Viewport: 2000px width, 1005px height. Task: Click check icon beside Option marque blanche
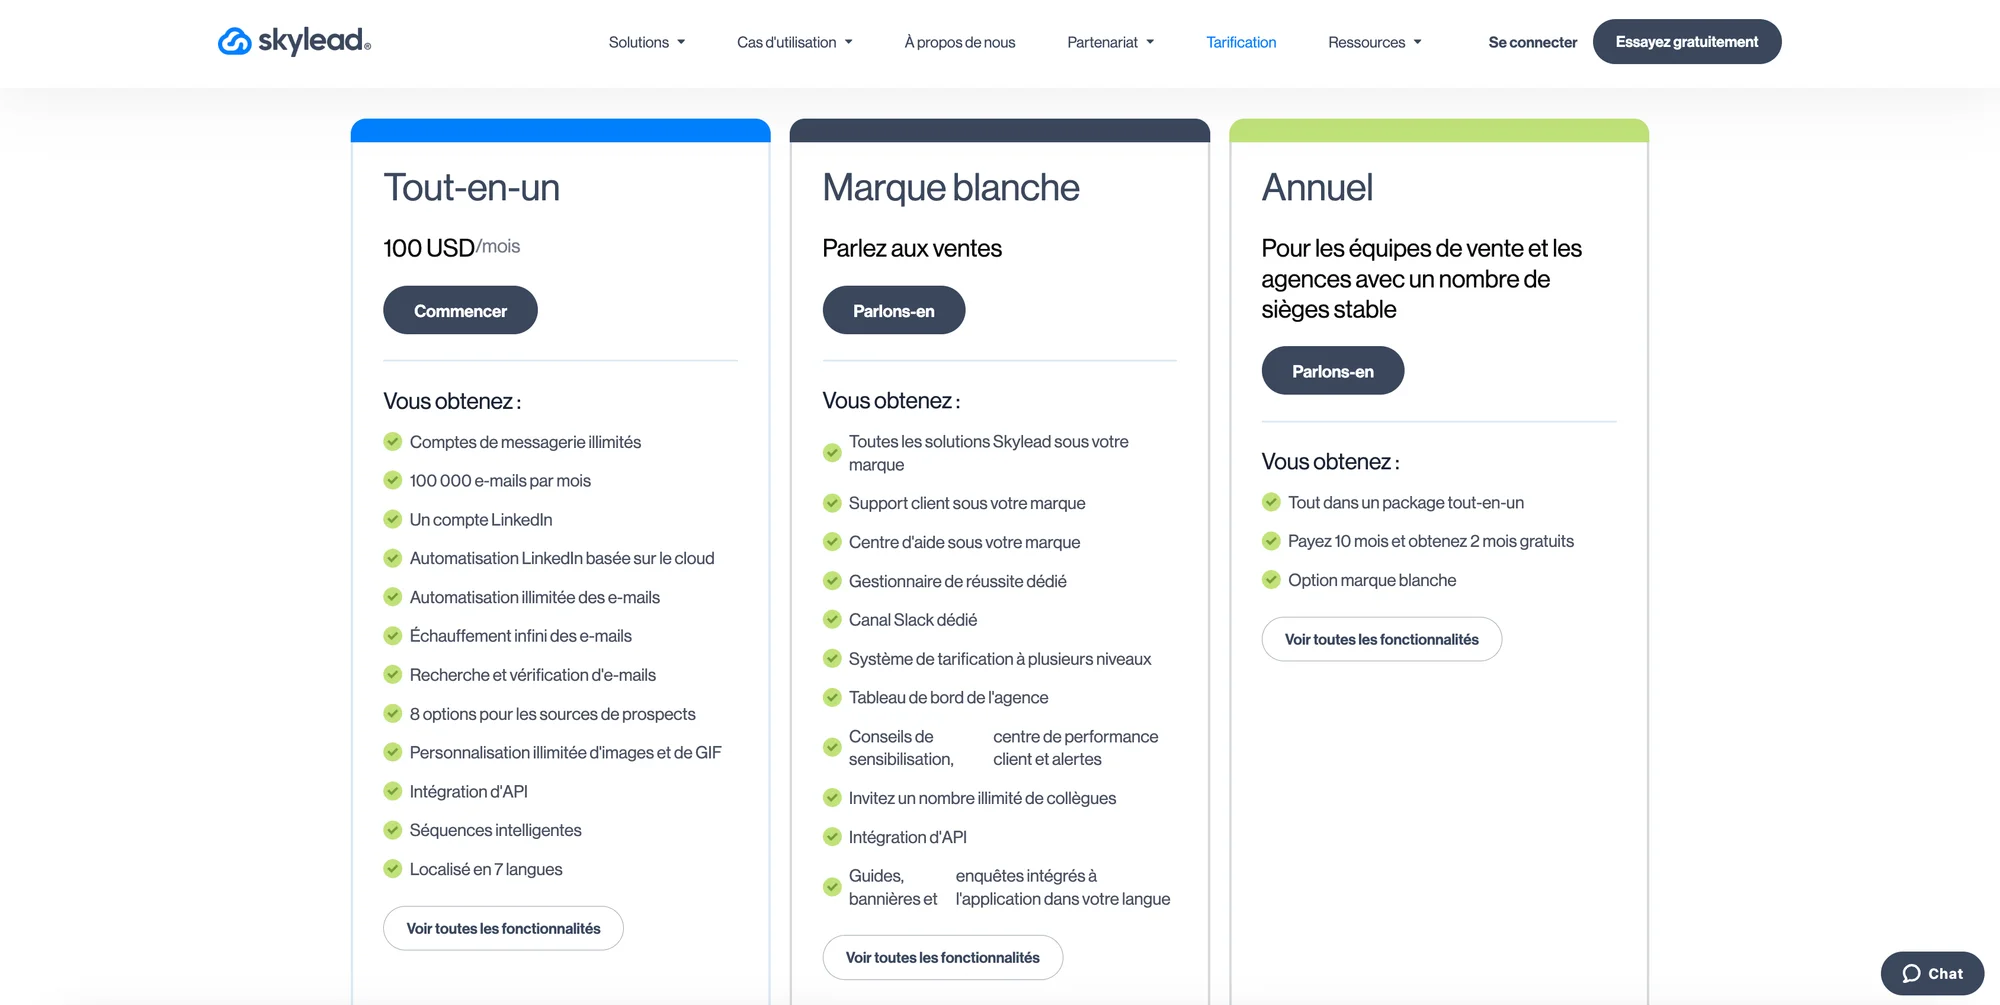click(x=1271, y=579)
